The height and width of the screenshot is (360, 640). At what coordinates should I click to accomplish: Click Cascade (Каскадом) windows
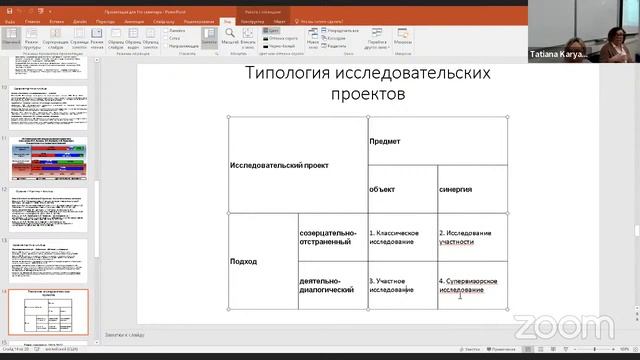pyautogui.click(x=333, y=38)
